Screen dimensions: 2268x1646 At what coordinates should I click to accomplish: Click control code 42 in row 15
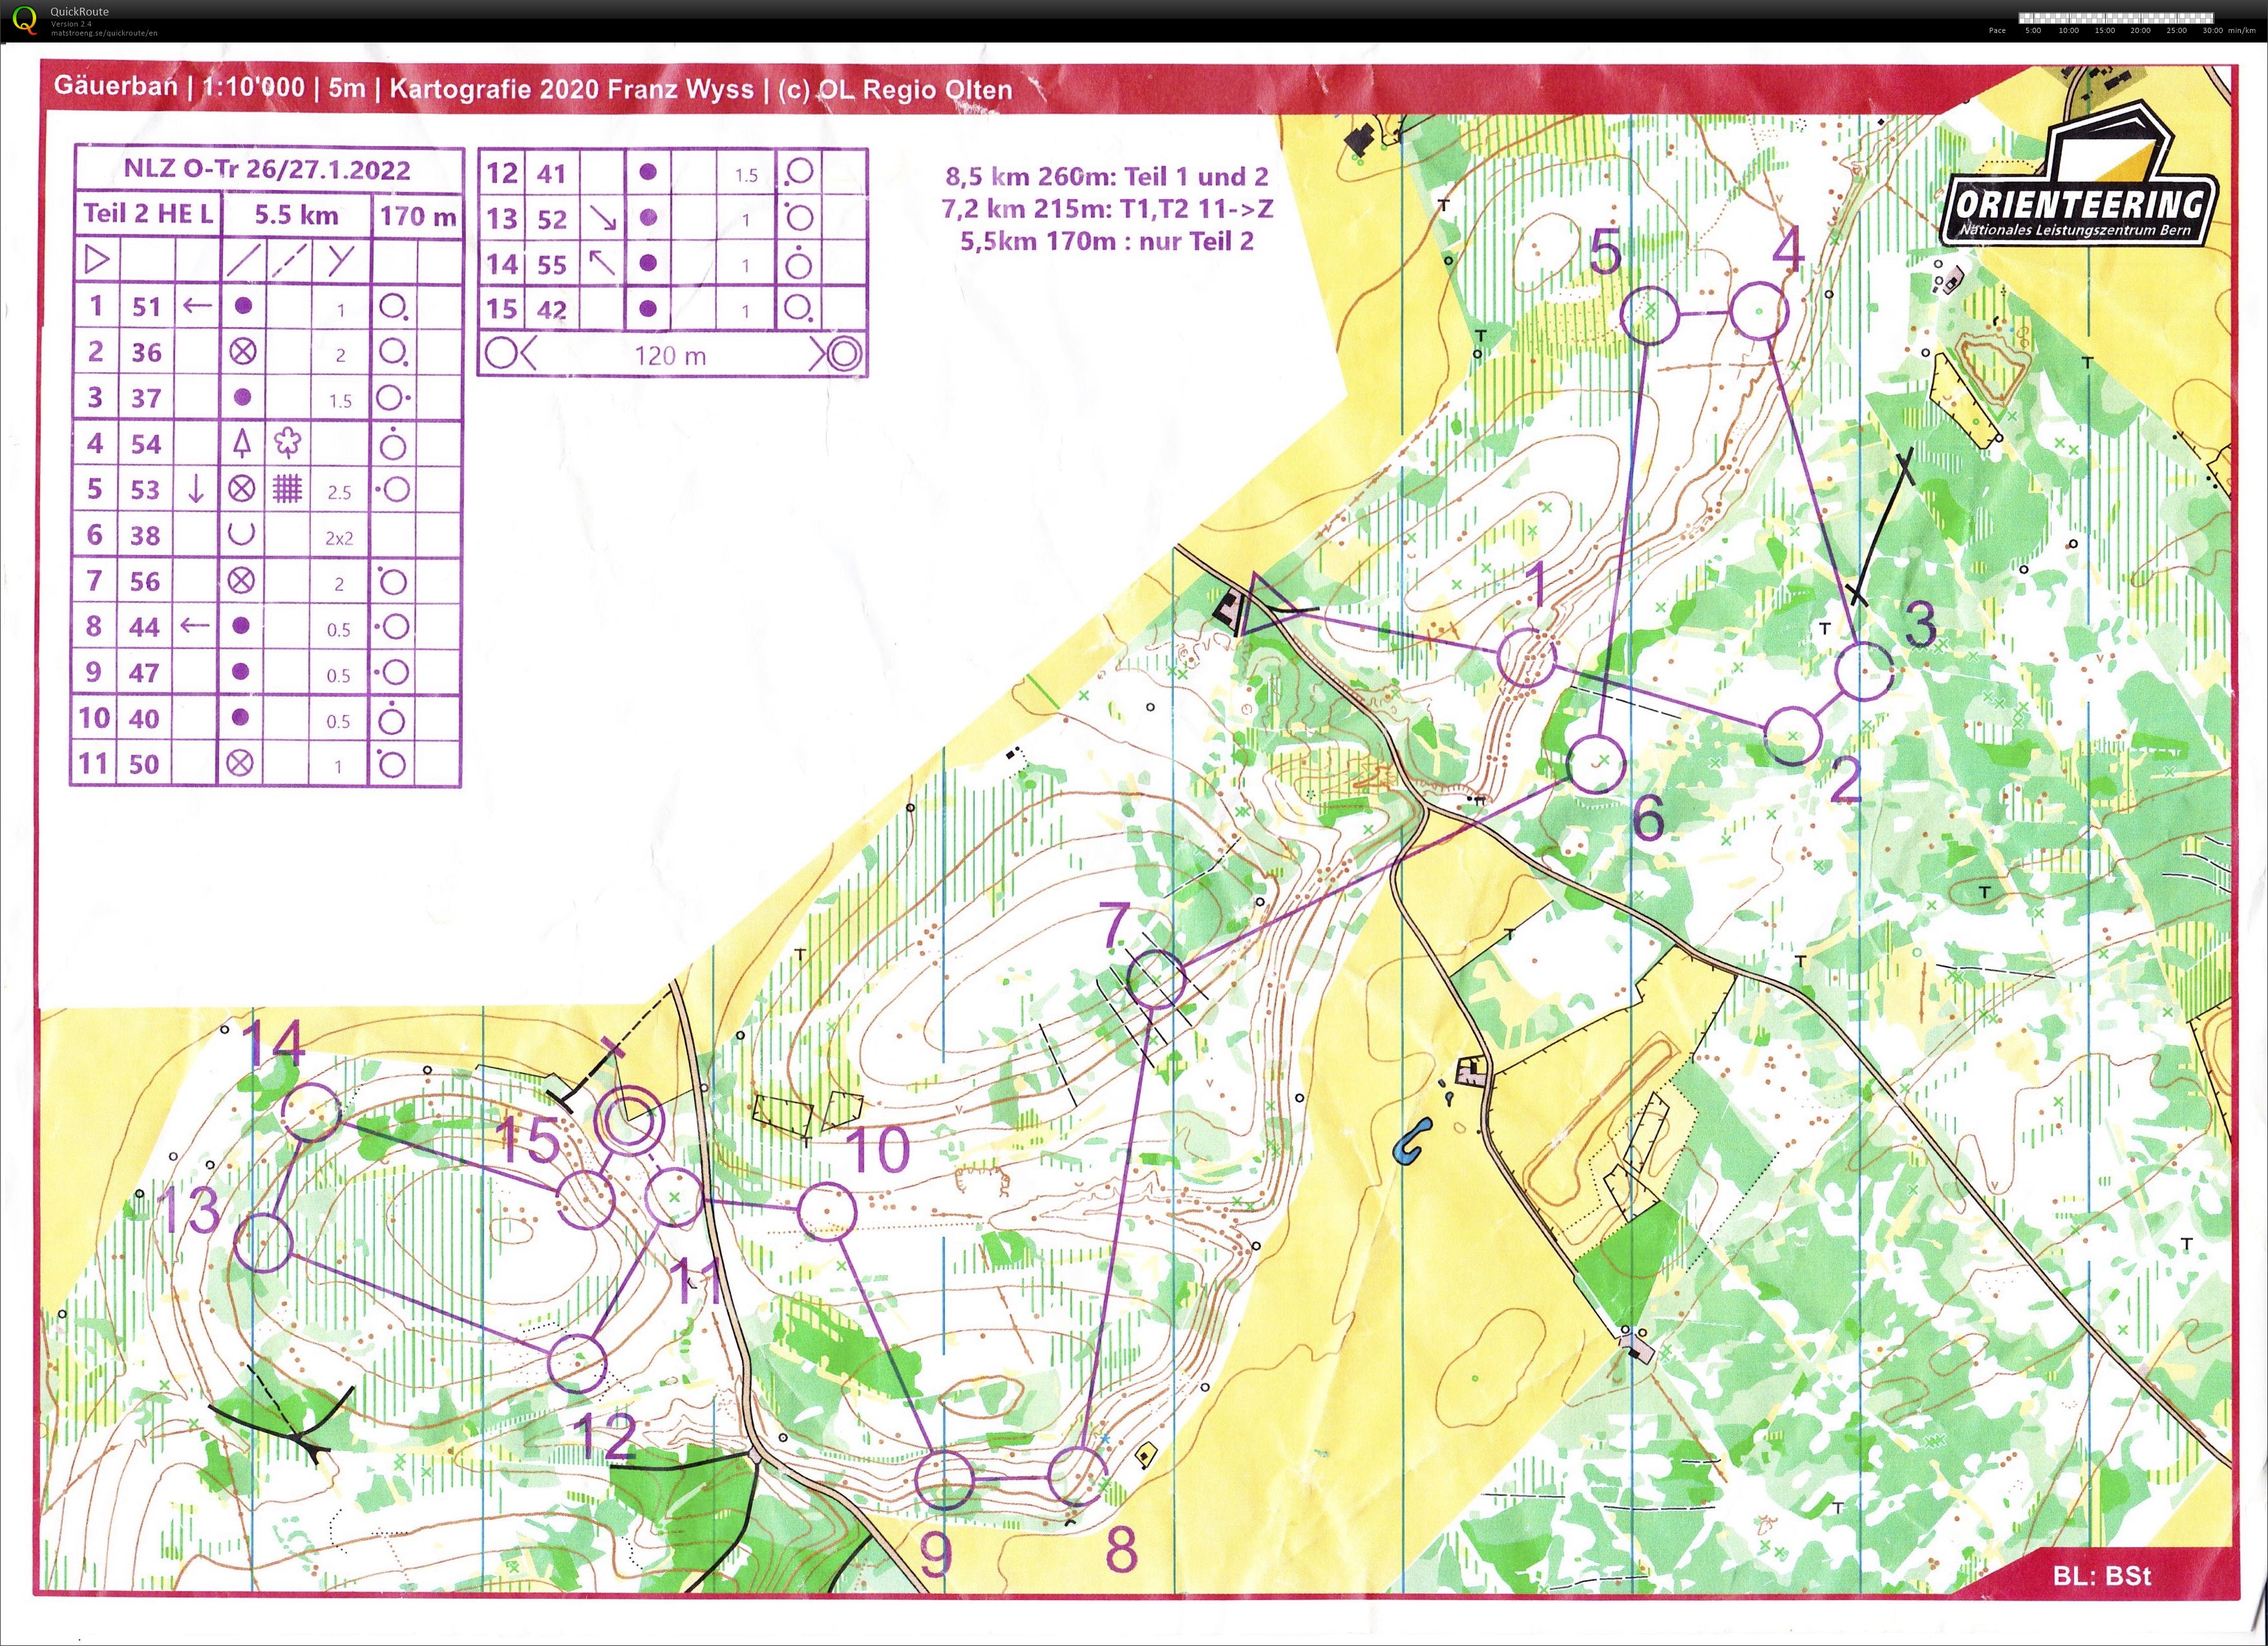click(x=551, y=310)
